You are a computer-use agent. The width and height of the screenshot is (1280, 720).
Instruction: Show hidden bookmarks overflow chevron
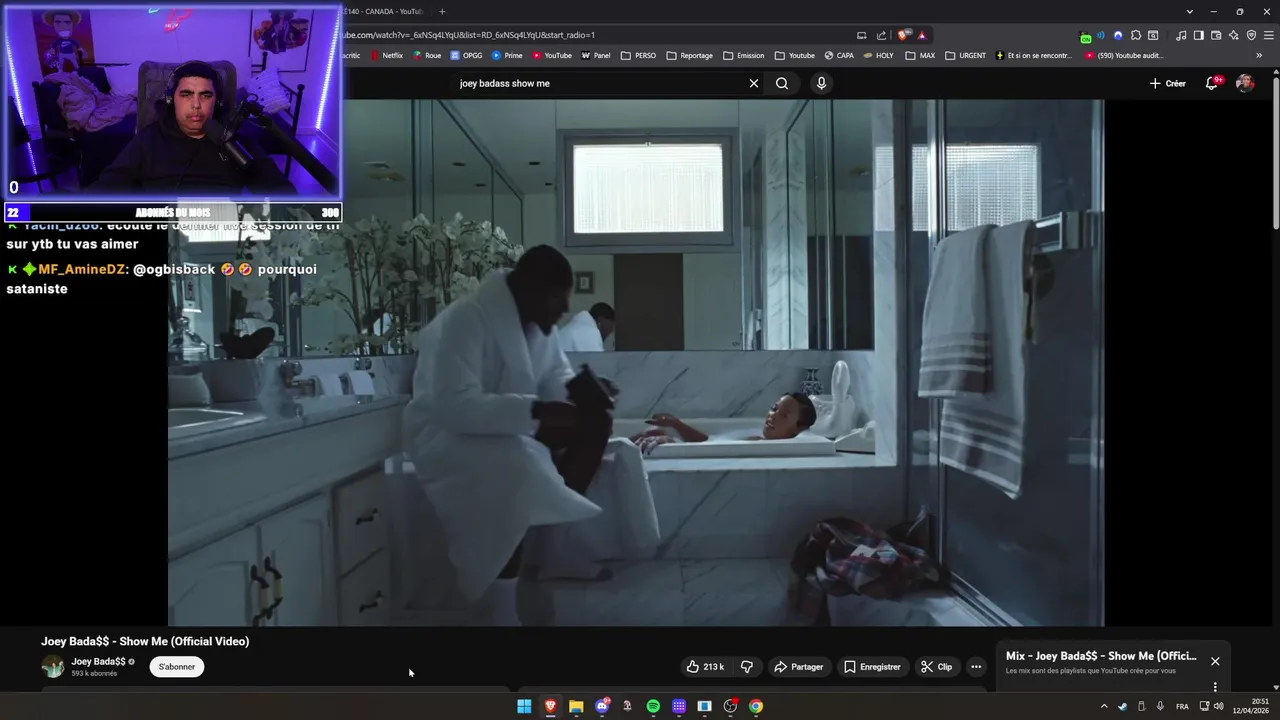[1259, 55]
